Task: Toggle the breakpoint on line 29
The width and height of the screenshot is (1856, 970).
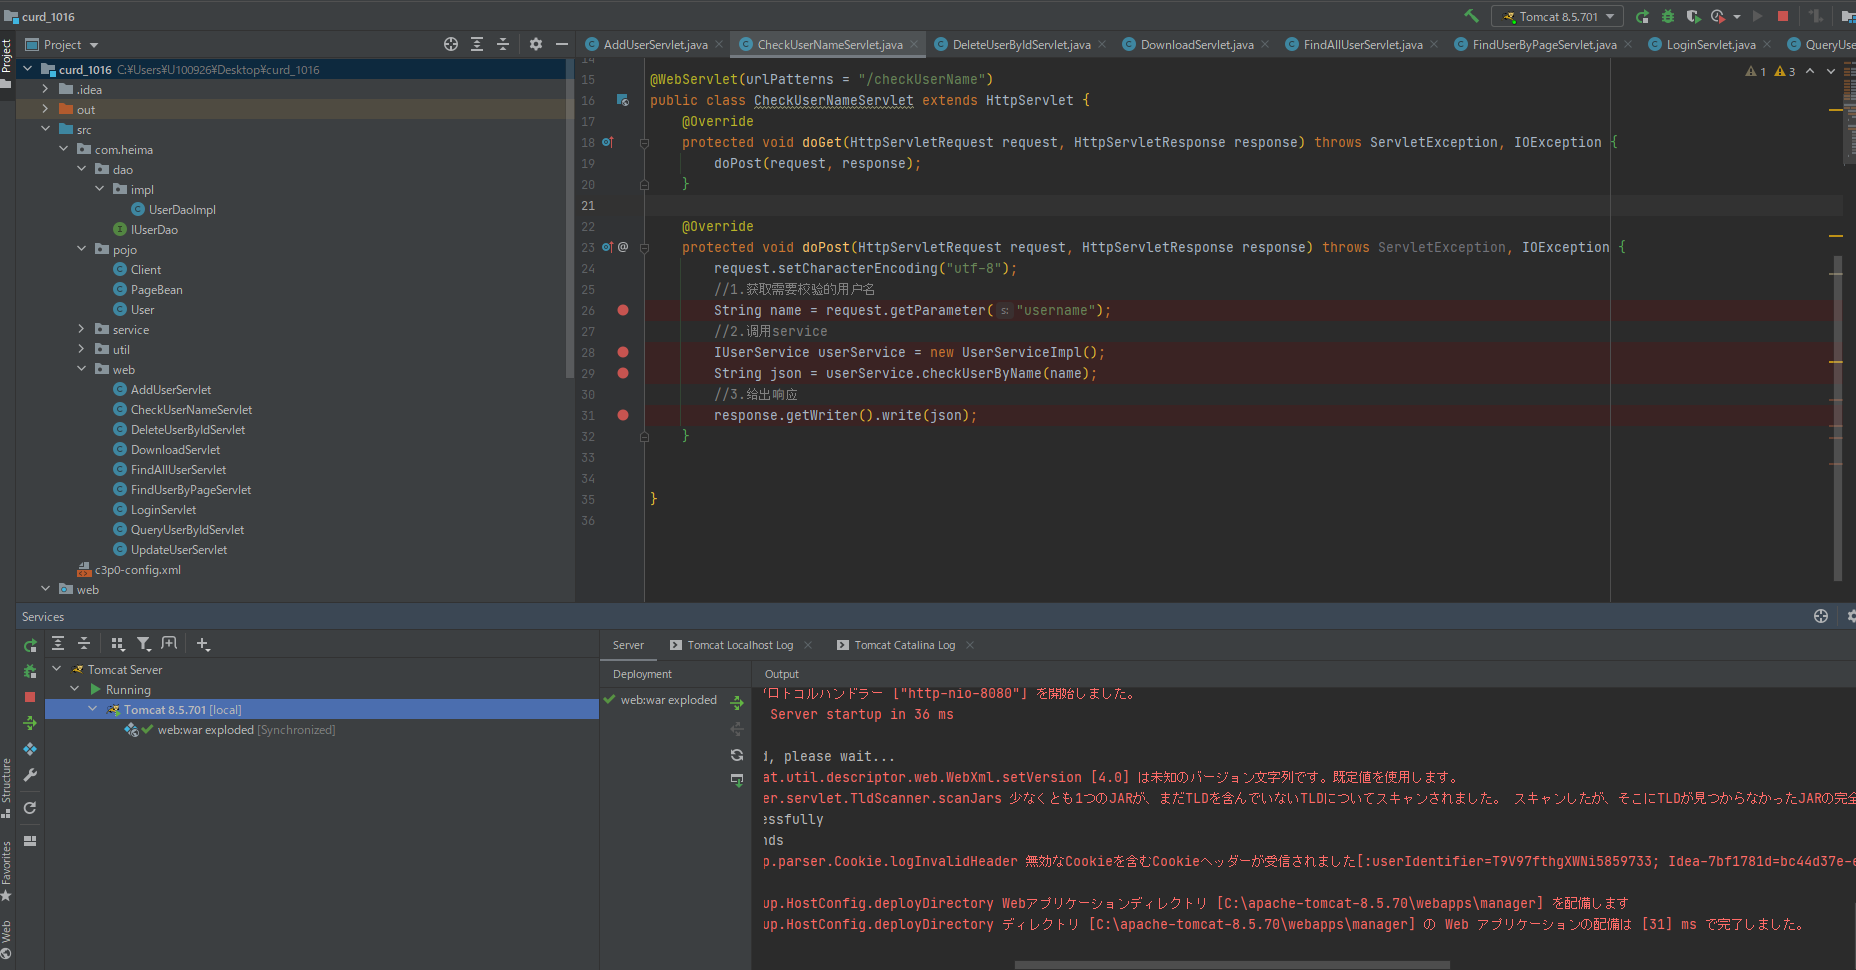Action: [623, 373]
